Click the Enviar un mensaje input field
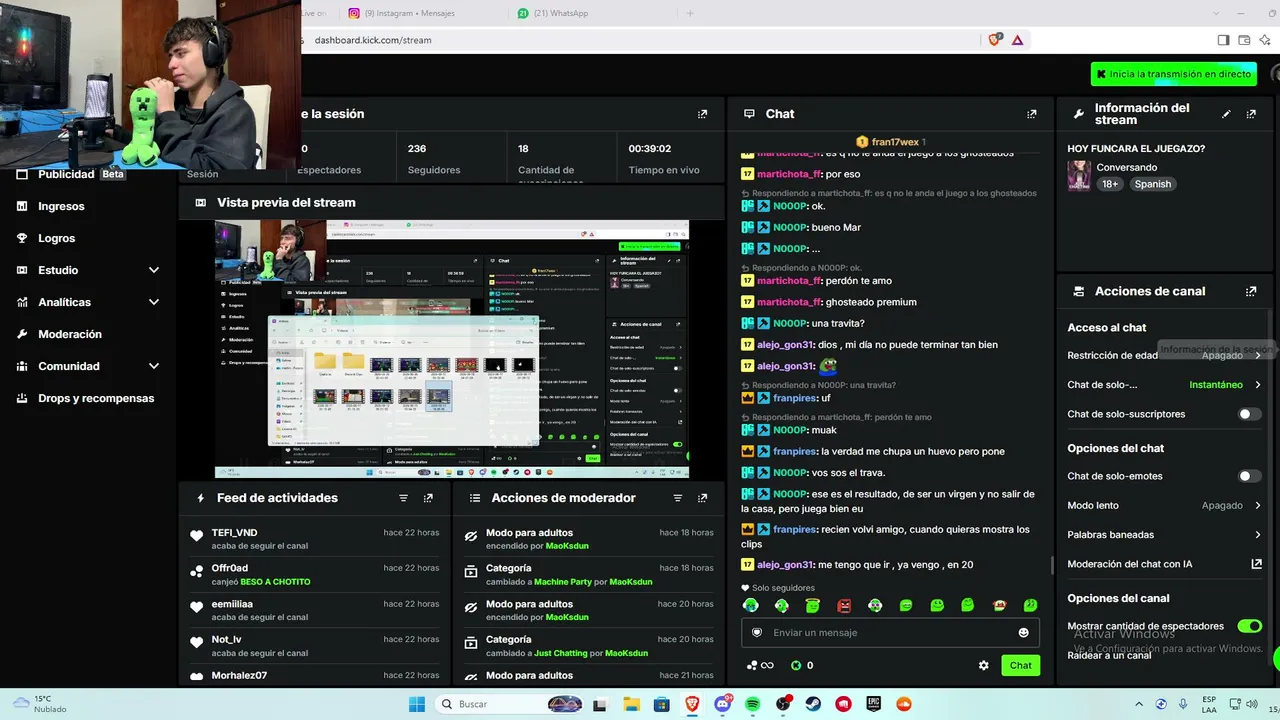 [x=890, y=633]
